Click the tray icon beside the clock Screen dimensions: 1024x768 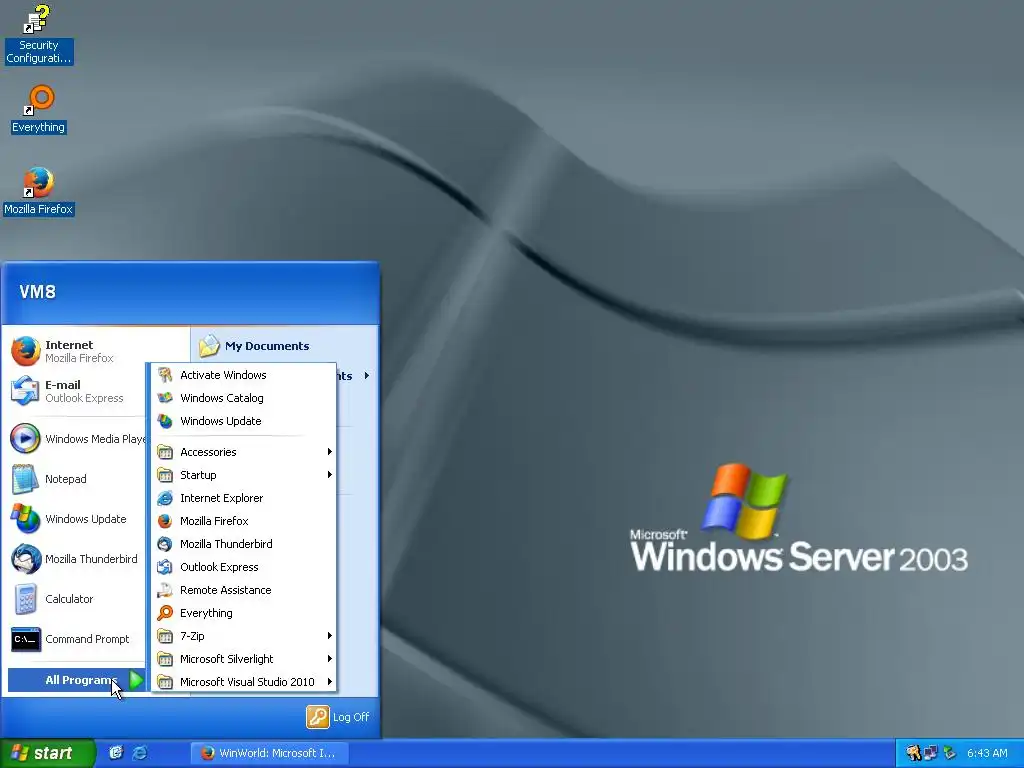[x=950, y=753]
